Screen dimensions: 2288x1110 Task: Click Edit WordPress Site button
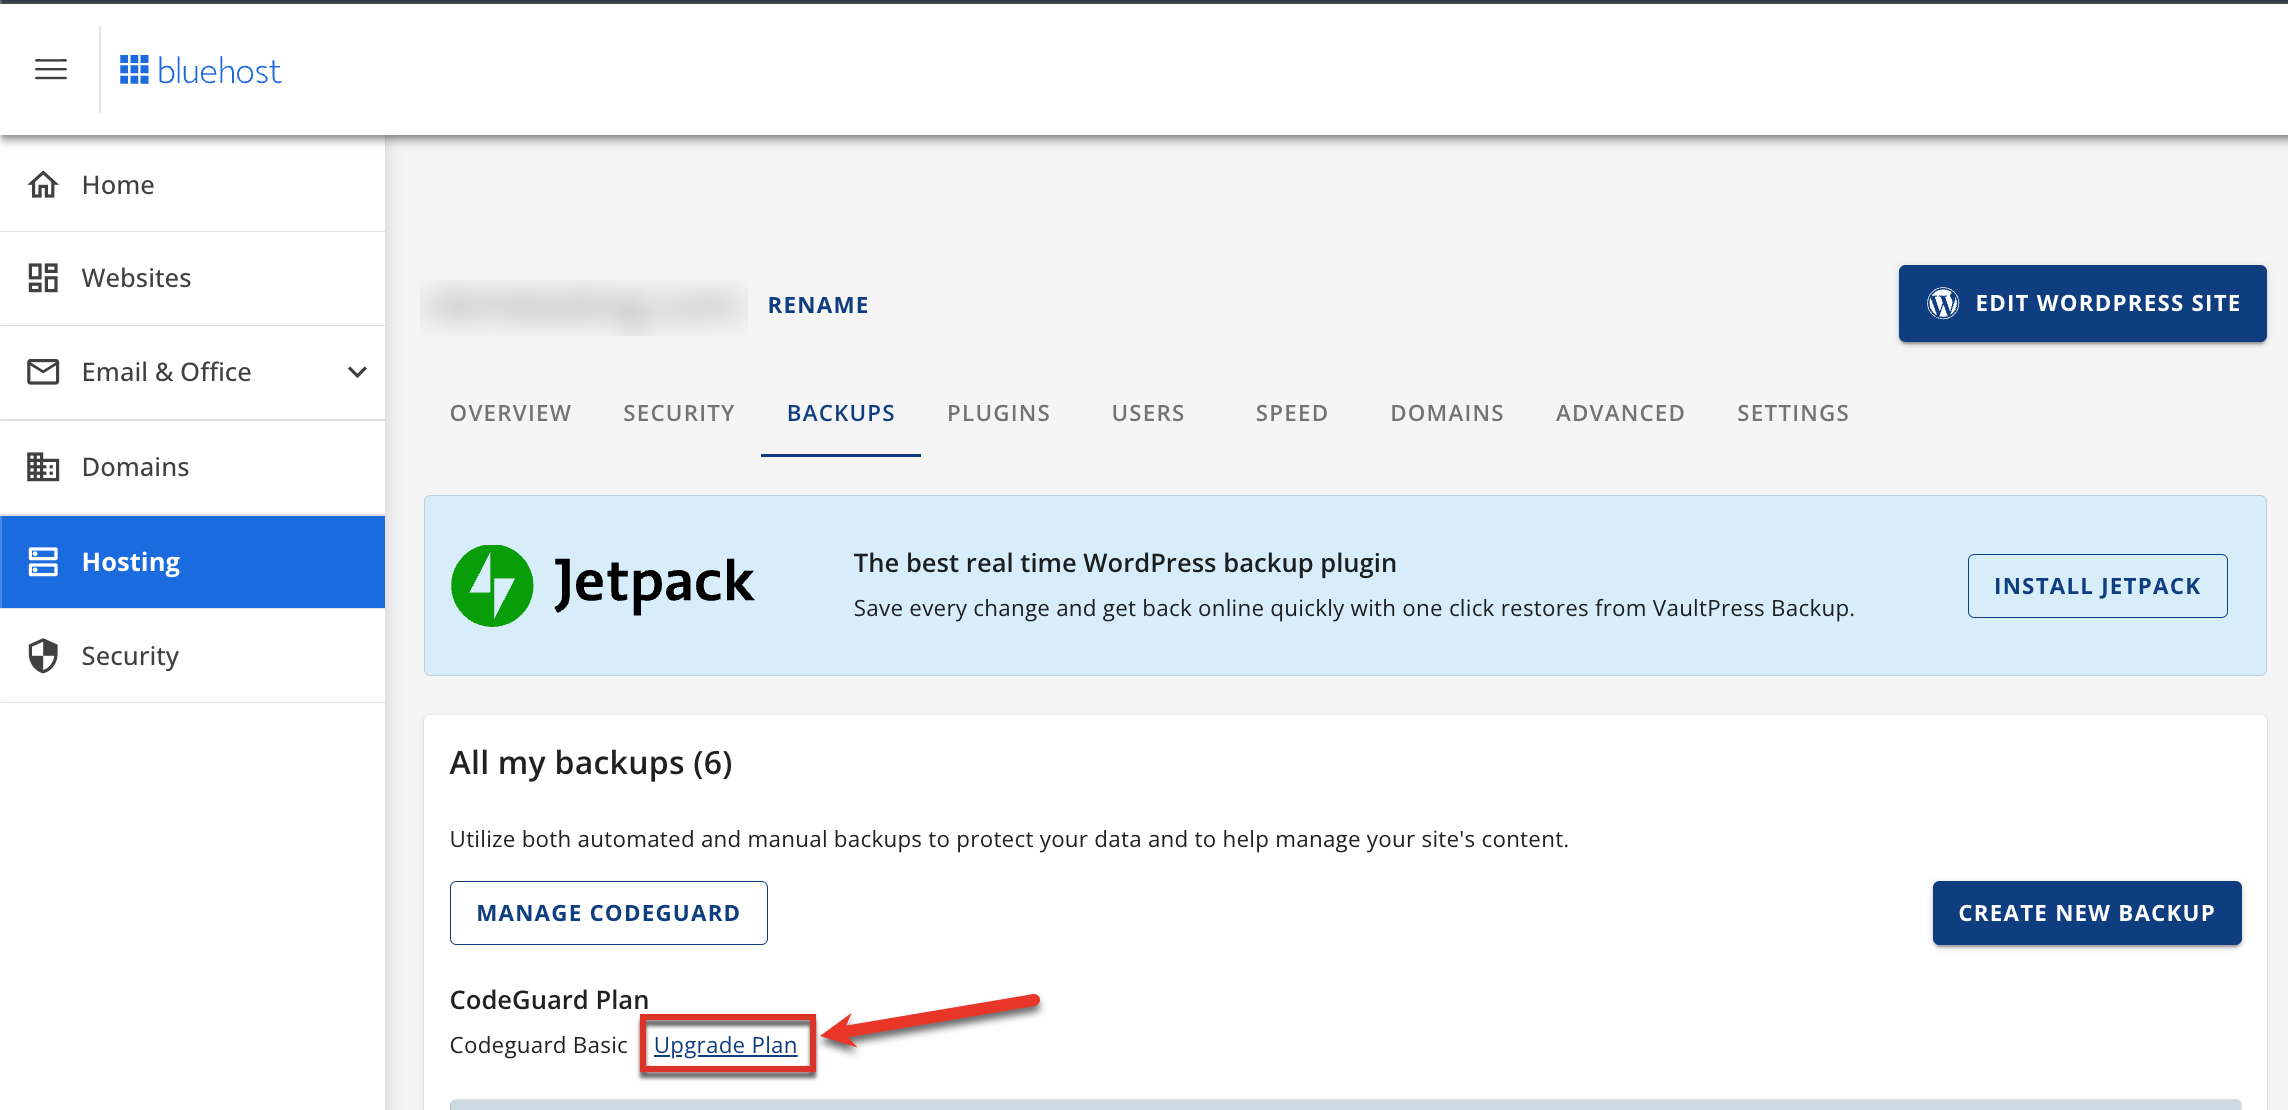click(2082, 303)
